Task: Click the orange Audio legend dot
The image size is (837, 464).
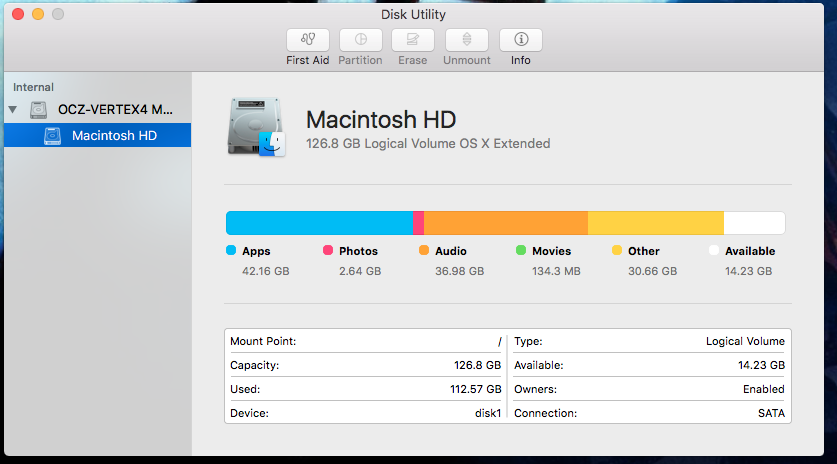Action: pos(424,250)
